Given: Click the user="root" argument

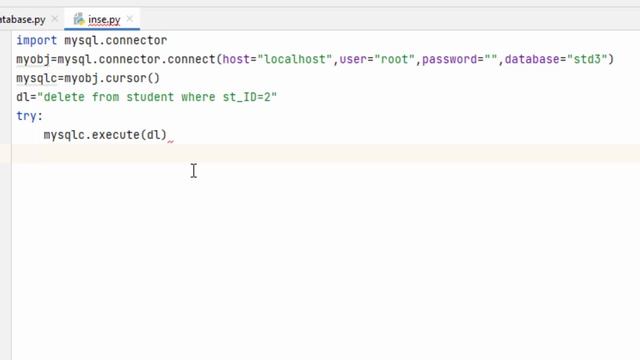Looking at the screenshot, I should coord(377,59).
